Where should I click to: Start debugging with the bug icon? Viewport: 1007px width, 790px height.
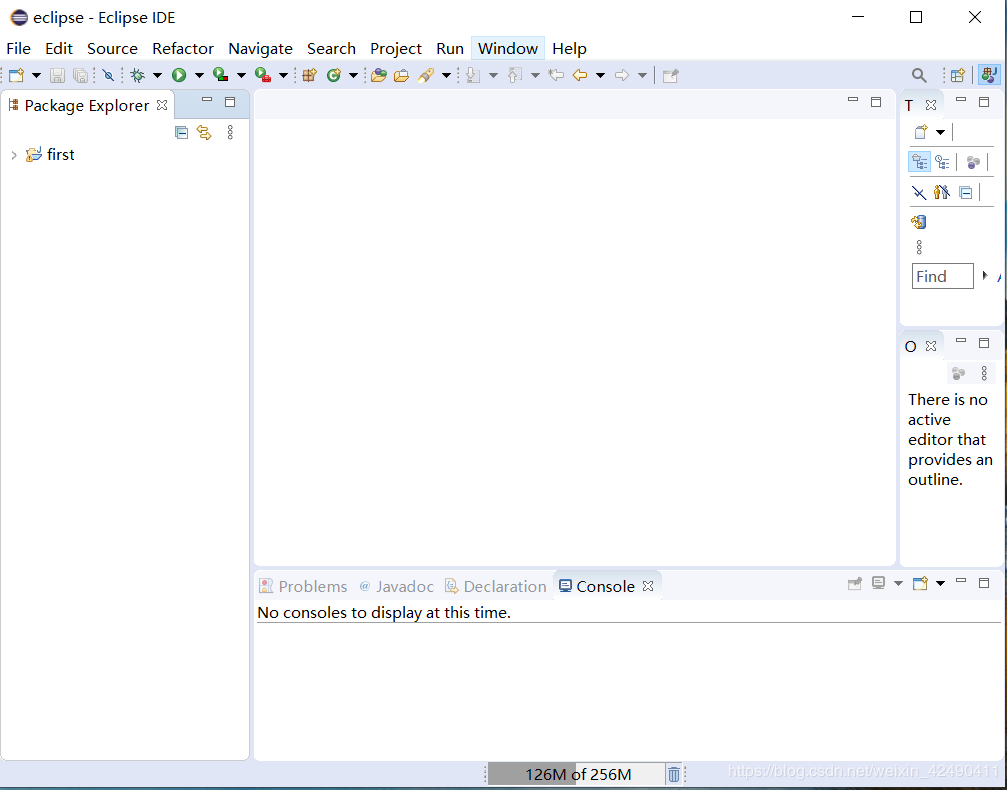pos(137,75)
